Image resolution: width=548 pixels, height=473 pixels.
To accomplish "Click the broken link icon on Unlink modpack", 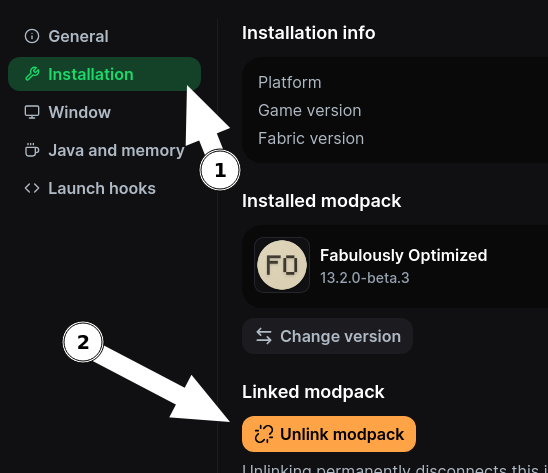I will point(264,434).
